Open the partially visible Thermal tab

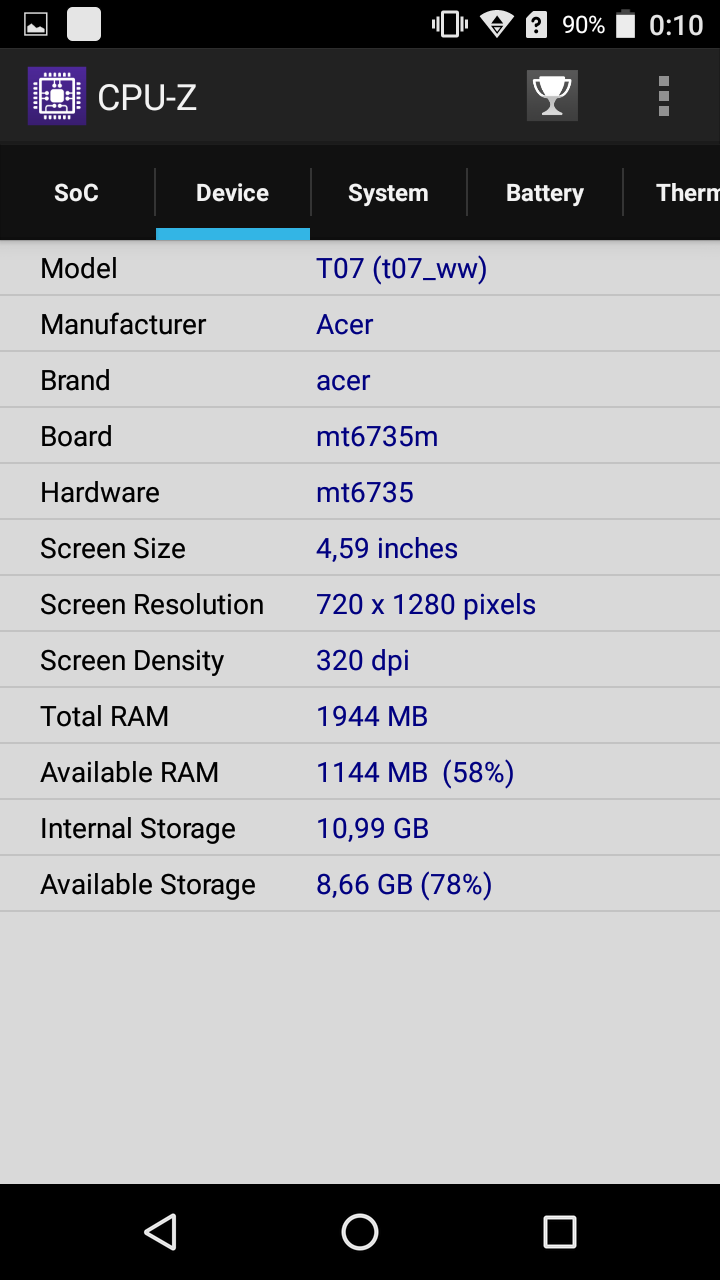672,193
